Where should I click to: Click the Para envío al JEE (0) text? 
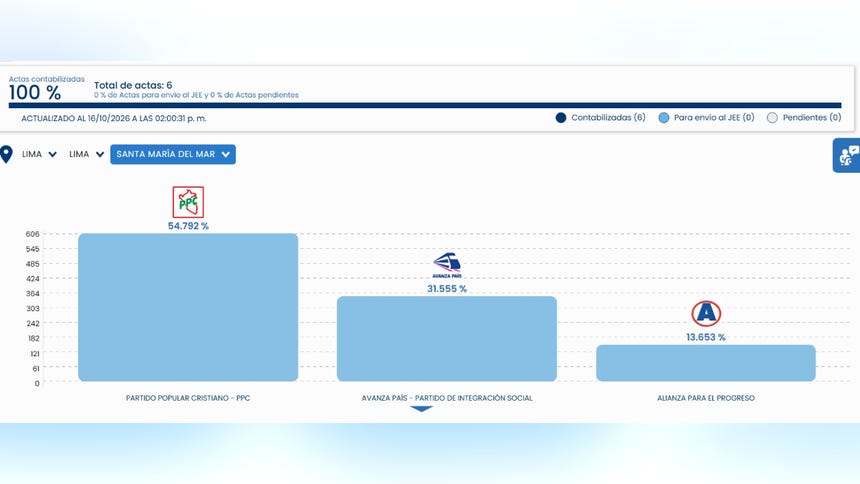tap(714, 117)
